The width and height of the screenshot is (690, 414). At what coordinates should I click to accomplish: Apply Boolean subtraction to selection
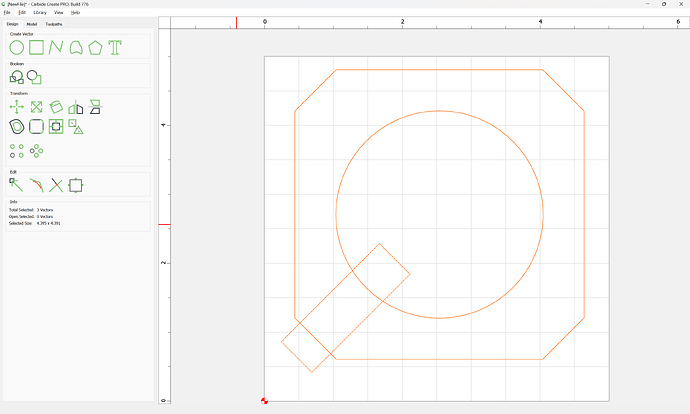(x=34, y=77)
